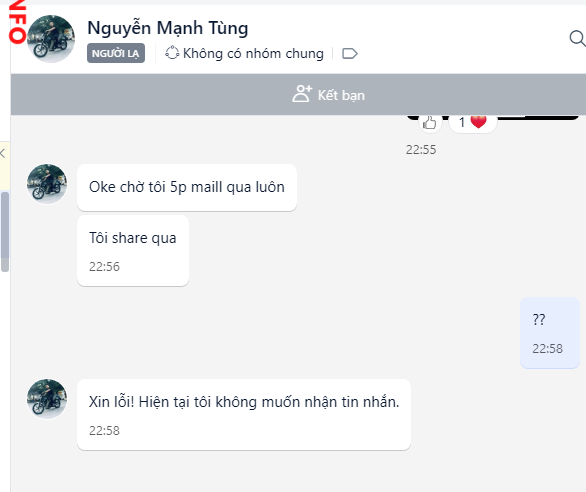
Task: Open the search messages magnifier icon
Action: click(x=577, y=39)
